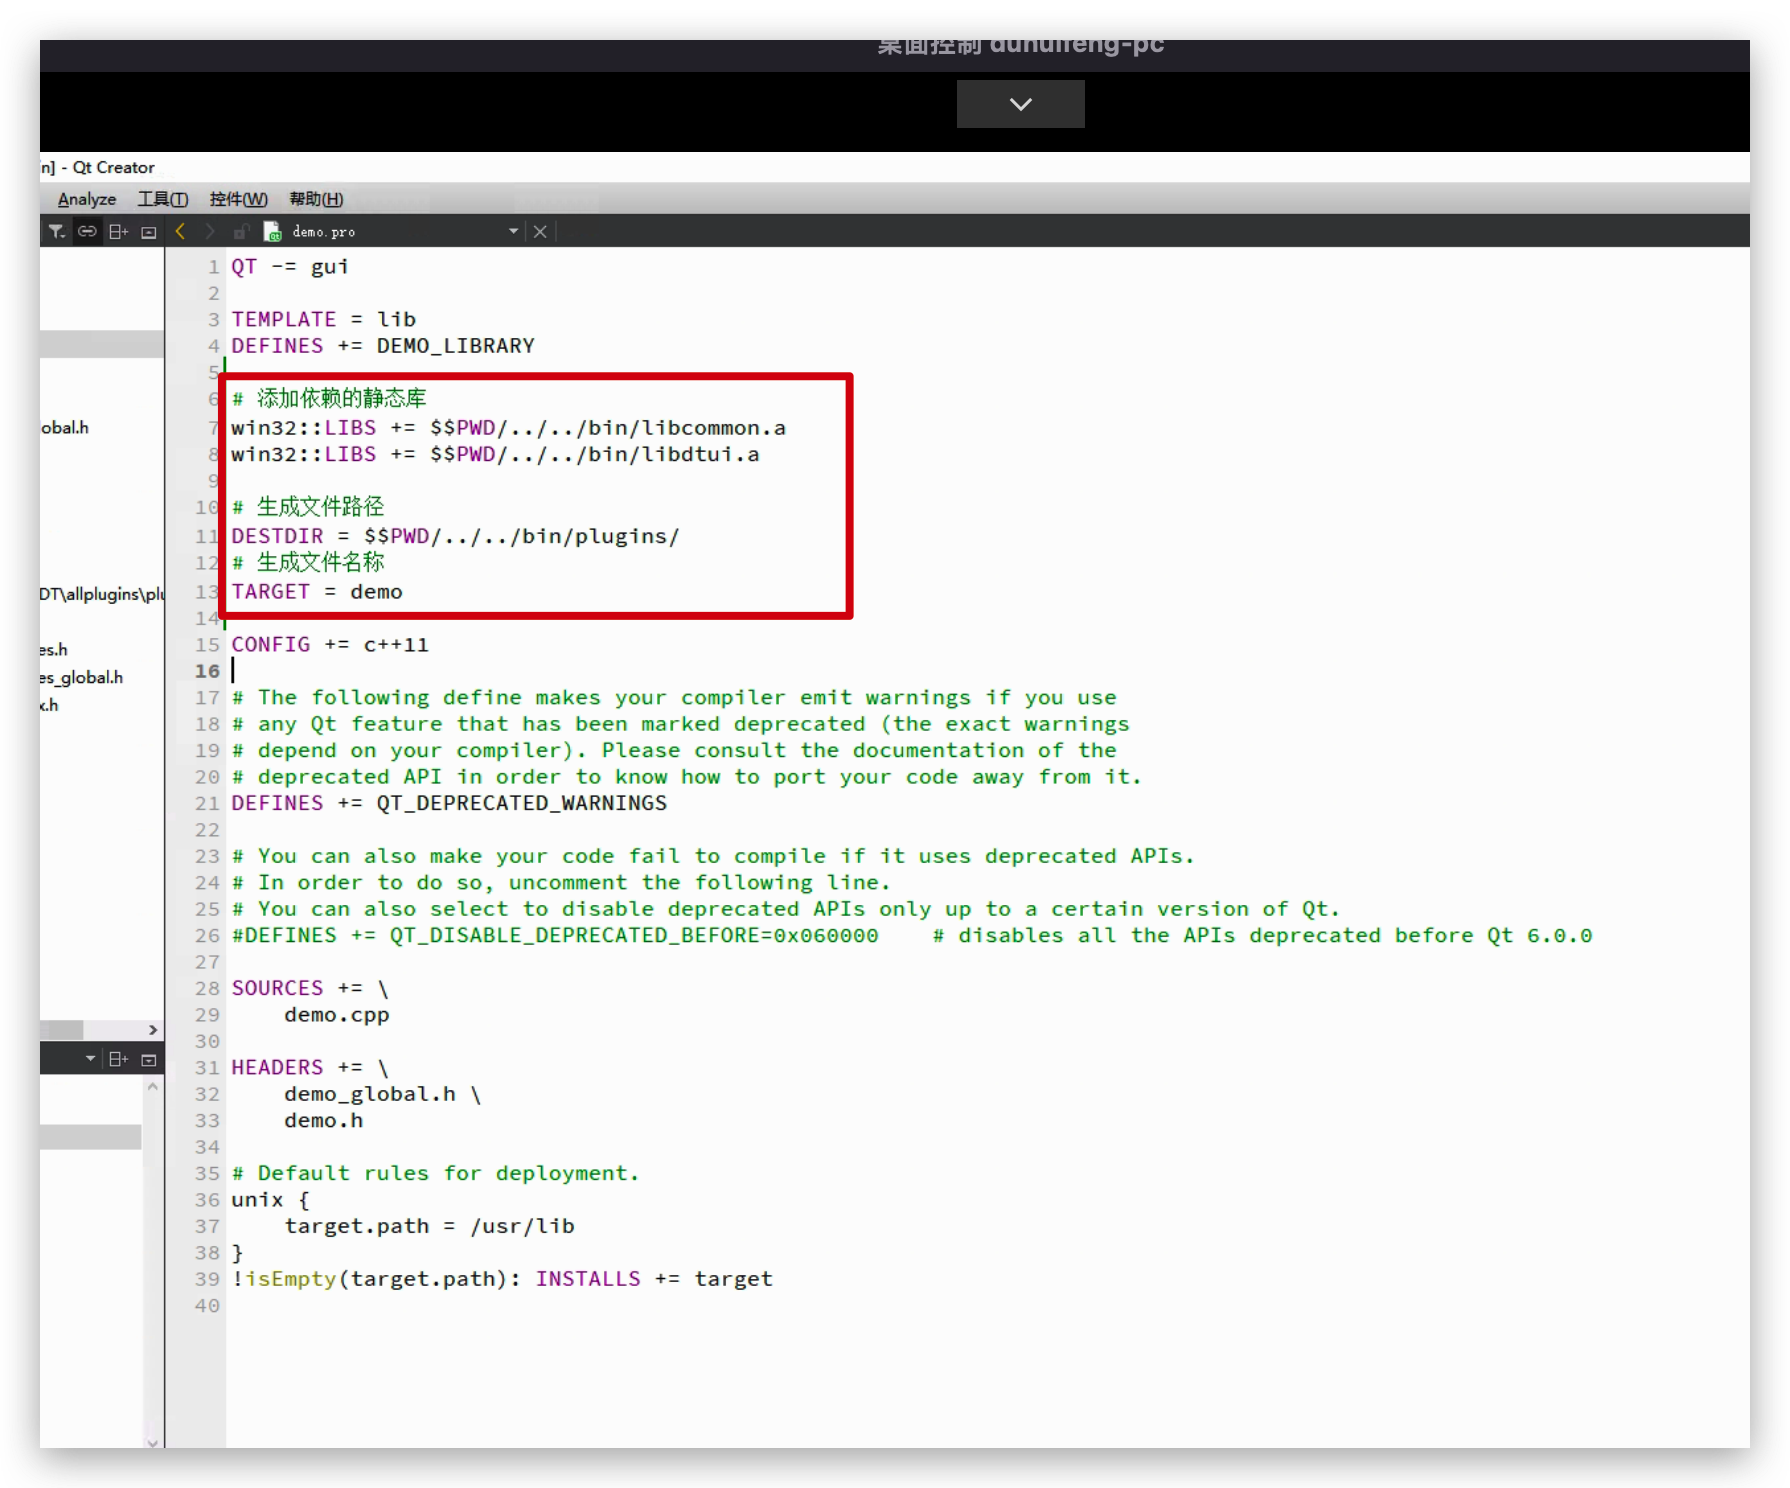Click the QT_DEPRECATED_WARNINGS define line
The width and height of the screenshot is (1790, 1488).
[449, 803]
